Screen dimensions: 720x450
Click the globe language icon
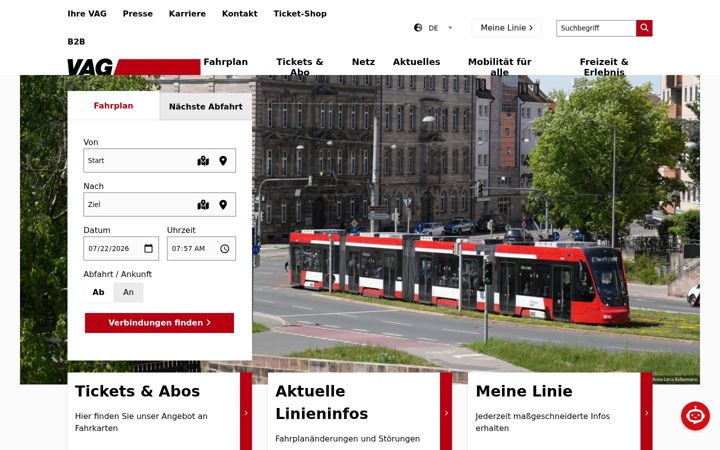coord(418,28)
